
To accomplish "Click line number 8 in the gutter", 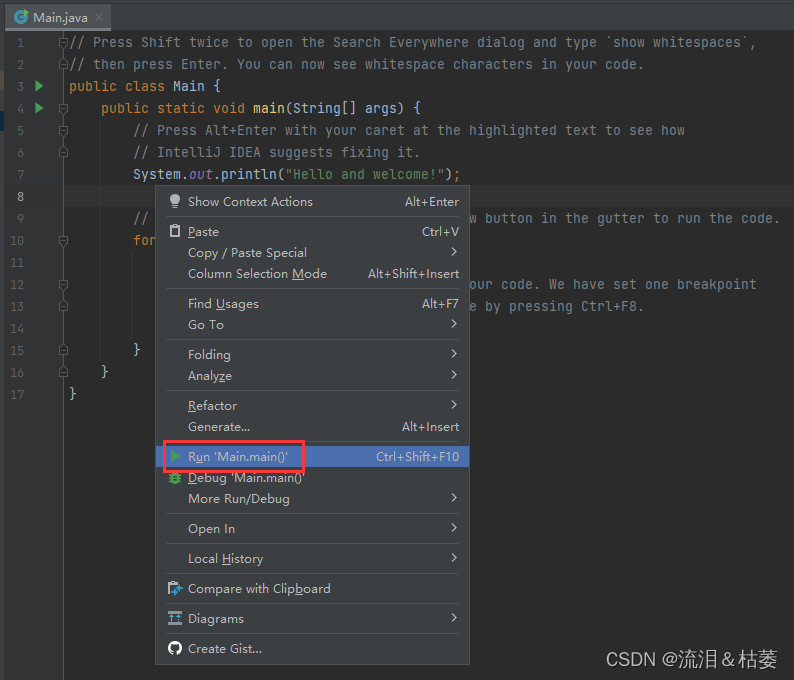I will (20, 196).
